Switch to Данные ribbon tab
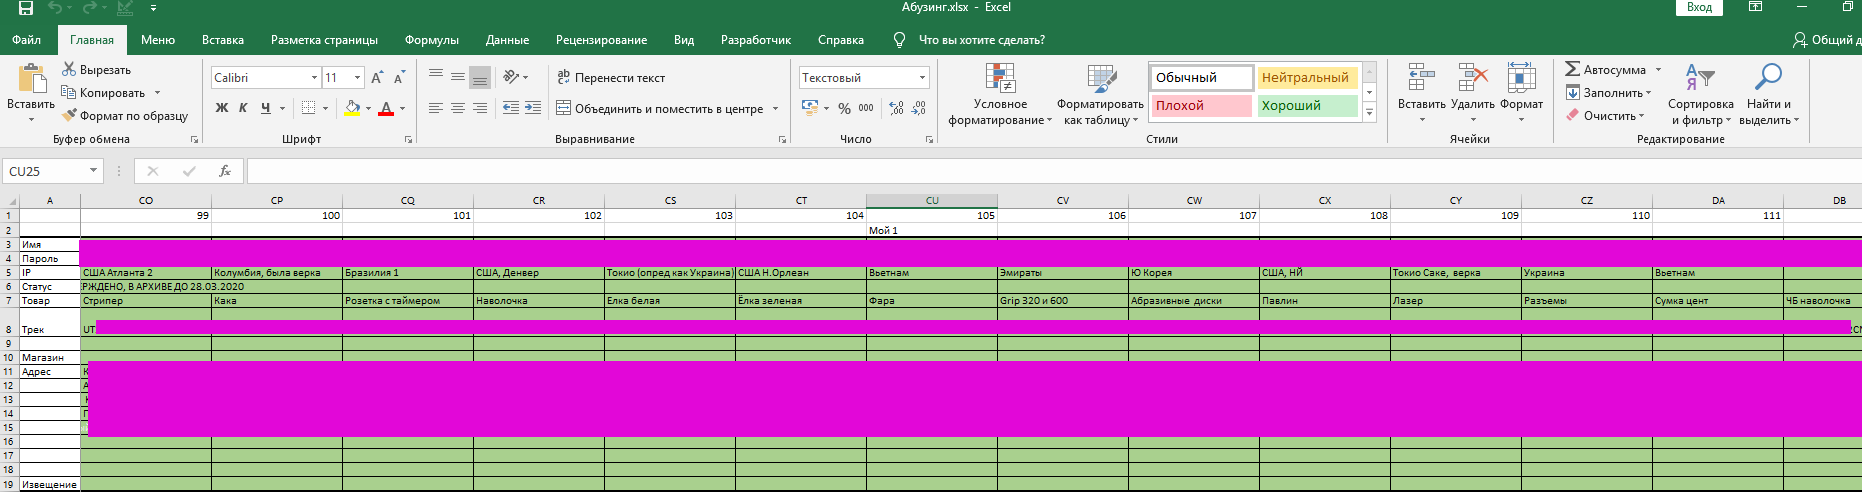Image resolution: width=1862 pixels, height=492 pixels. point(507,40)
